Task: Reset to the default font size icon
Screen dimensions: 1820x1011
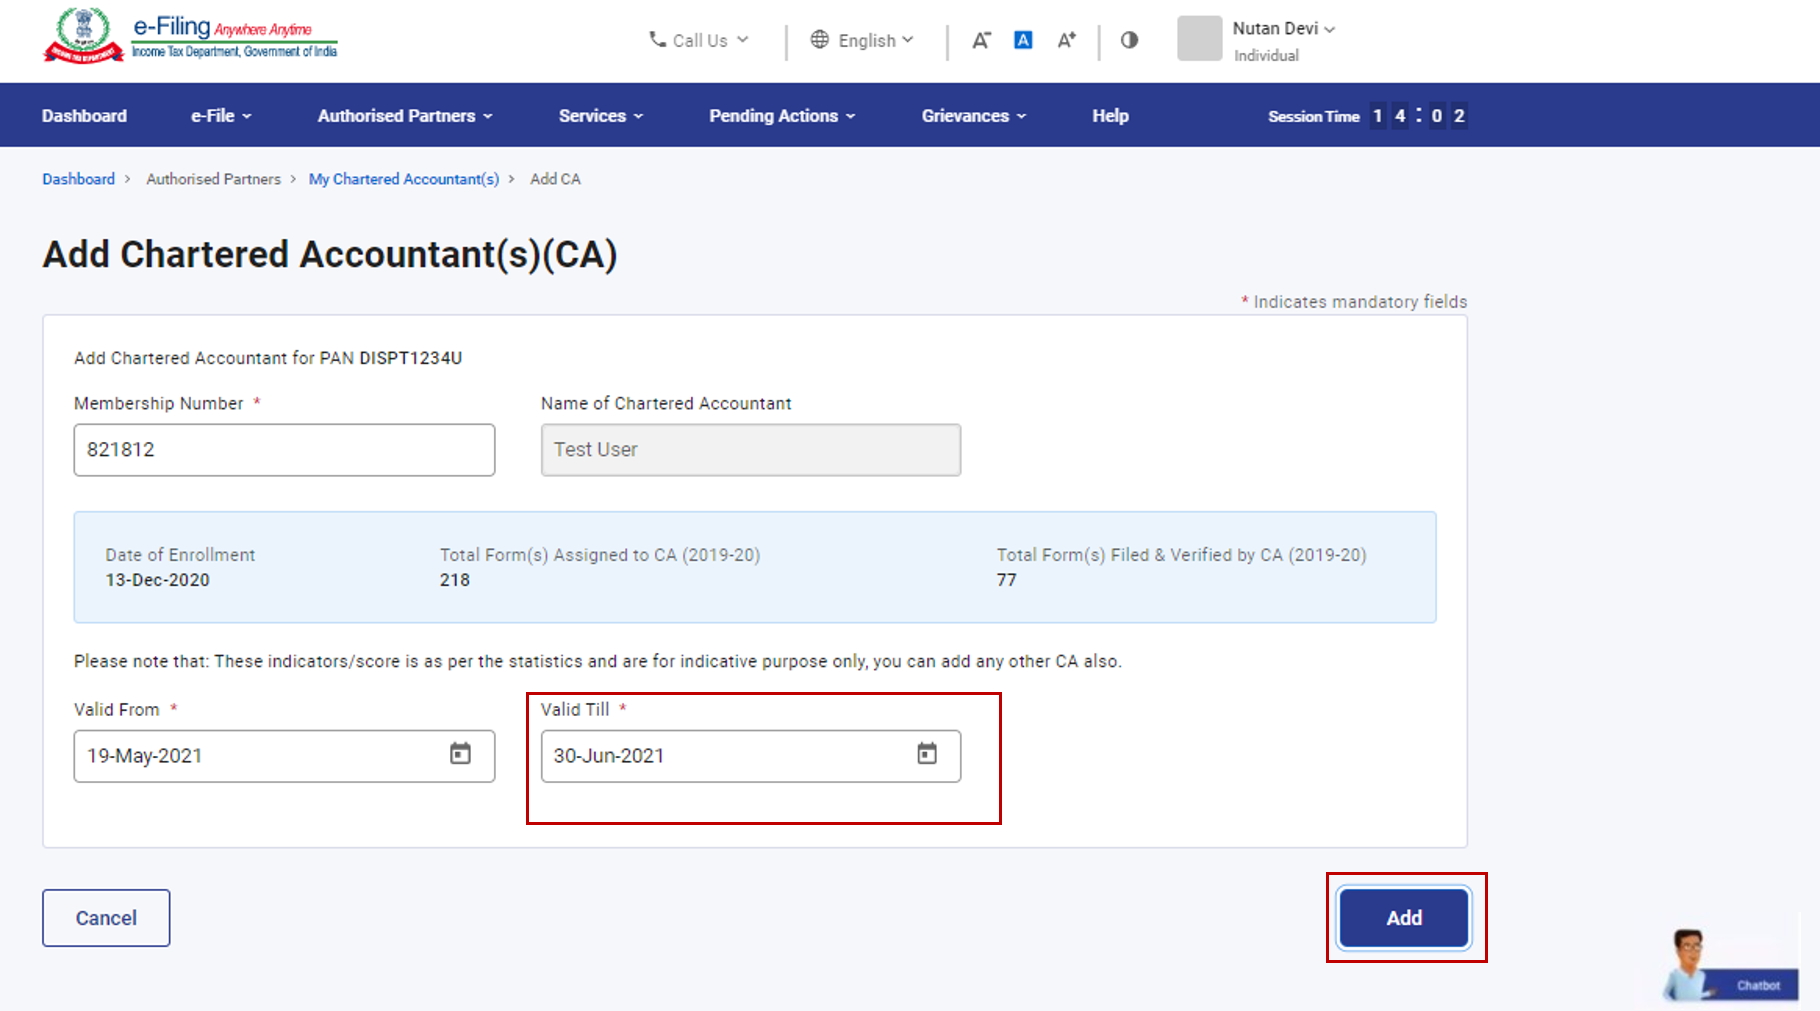Action: [x=1023, y=40]
